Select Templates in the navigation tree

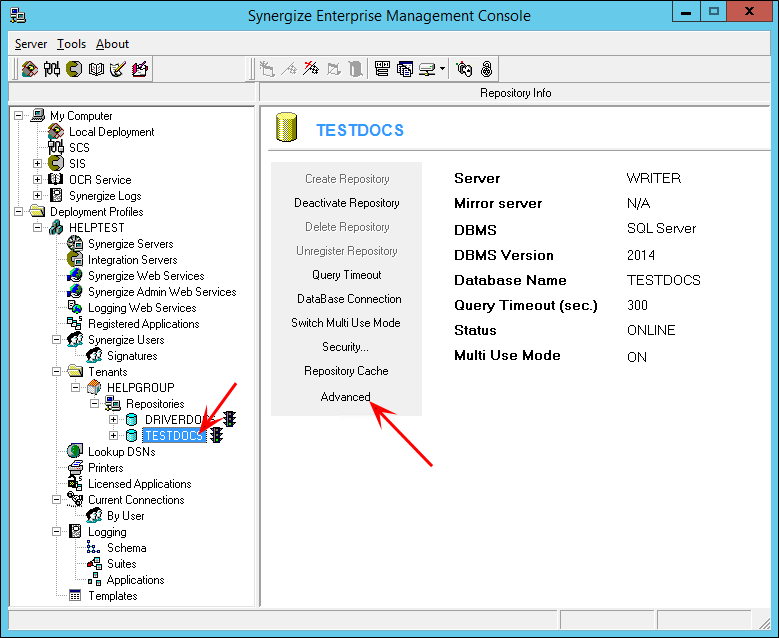112,596
